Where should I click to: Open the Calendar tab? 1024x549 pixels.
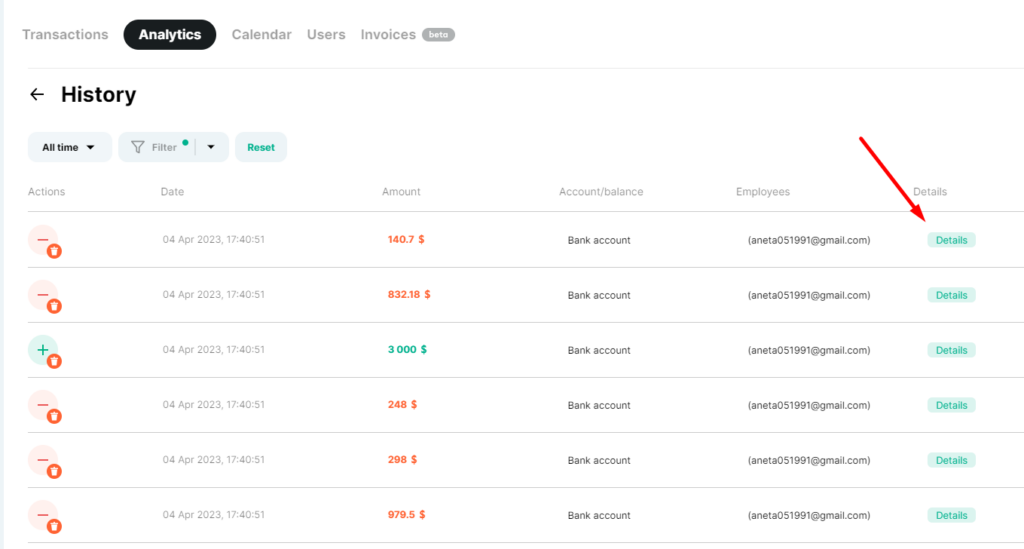point(261,35)
